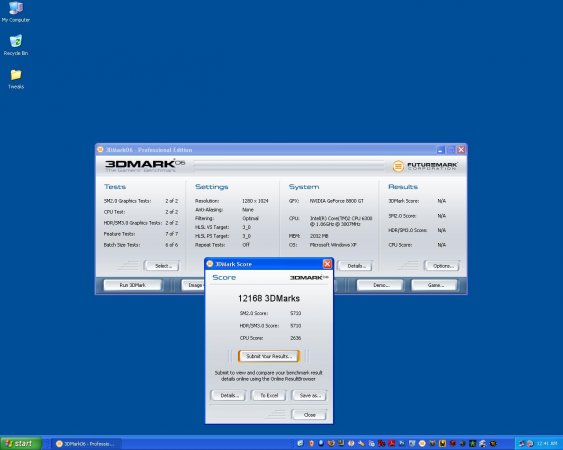This screenshot has height=450, width=563.
Task: Click the Microsoft Windows XP OS text
Action: (x=333, y=245)
